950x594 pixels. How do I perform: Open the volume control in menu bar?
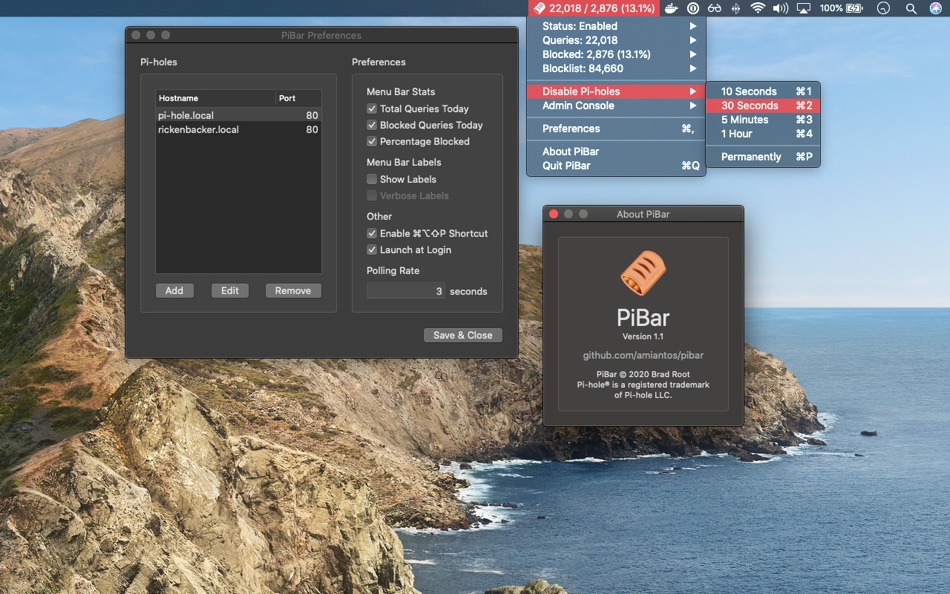point(780,8)
